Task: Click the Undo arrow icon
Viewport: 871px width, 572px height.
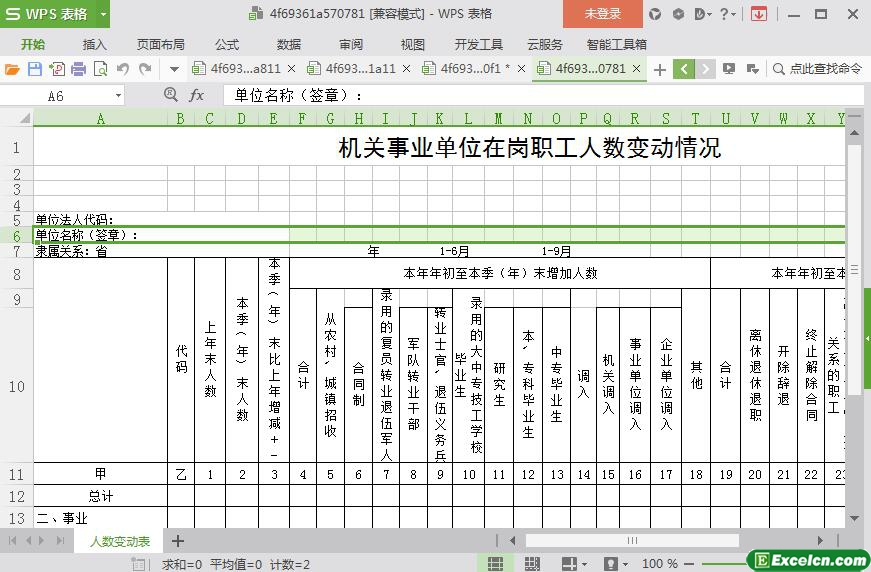Action: pos(123,69)
